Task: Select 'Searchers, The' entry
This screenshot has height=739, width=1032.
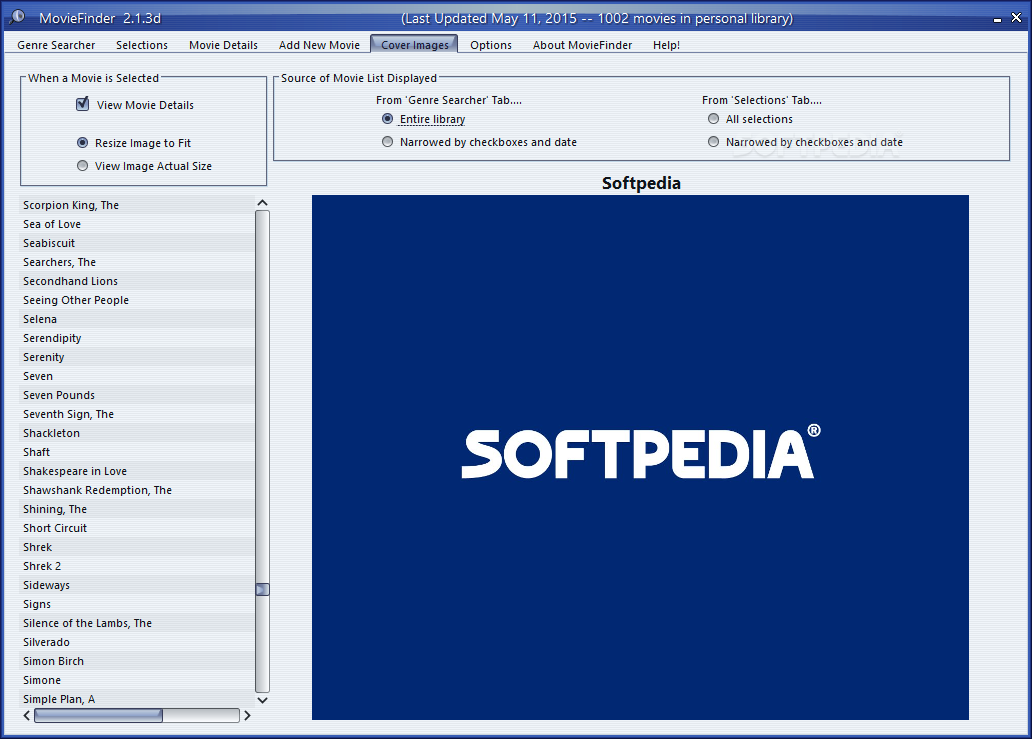Action: point(137,262)
